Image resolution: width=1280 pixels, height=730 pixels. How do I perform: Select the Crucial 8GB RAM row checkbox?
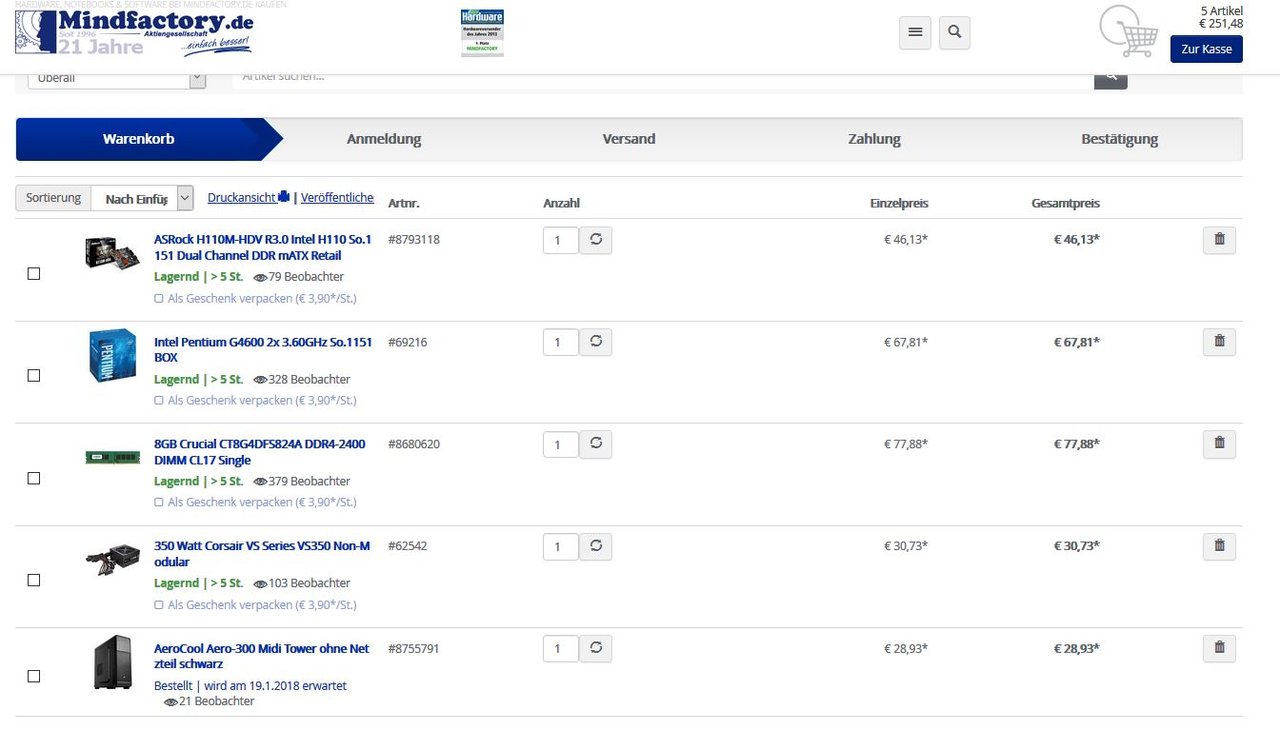34,479
